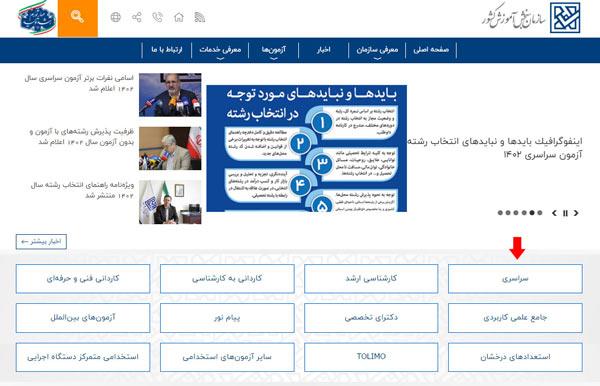Go to home icon in header
The width and height of the screenshot is (600, 386).
point(179,17)
